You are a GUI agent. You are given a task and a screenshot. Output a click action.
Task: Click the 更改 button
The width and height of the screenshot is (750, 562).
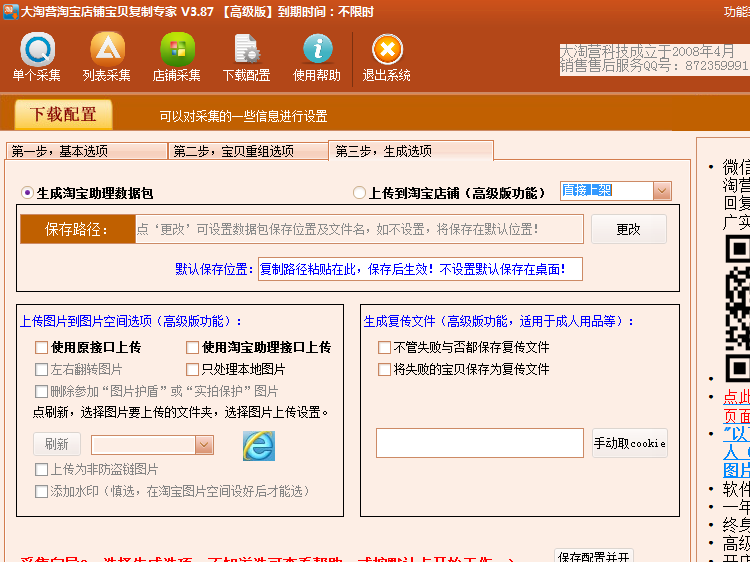(629, 230)
